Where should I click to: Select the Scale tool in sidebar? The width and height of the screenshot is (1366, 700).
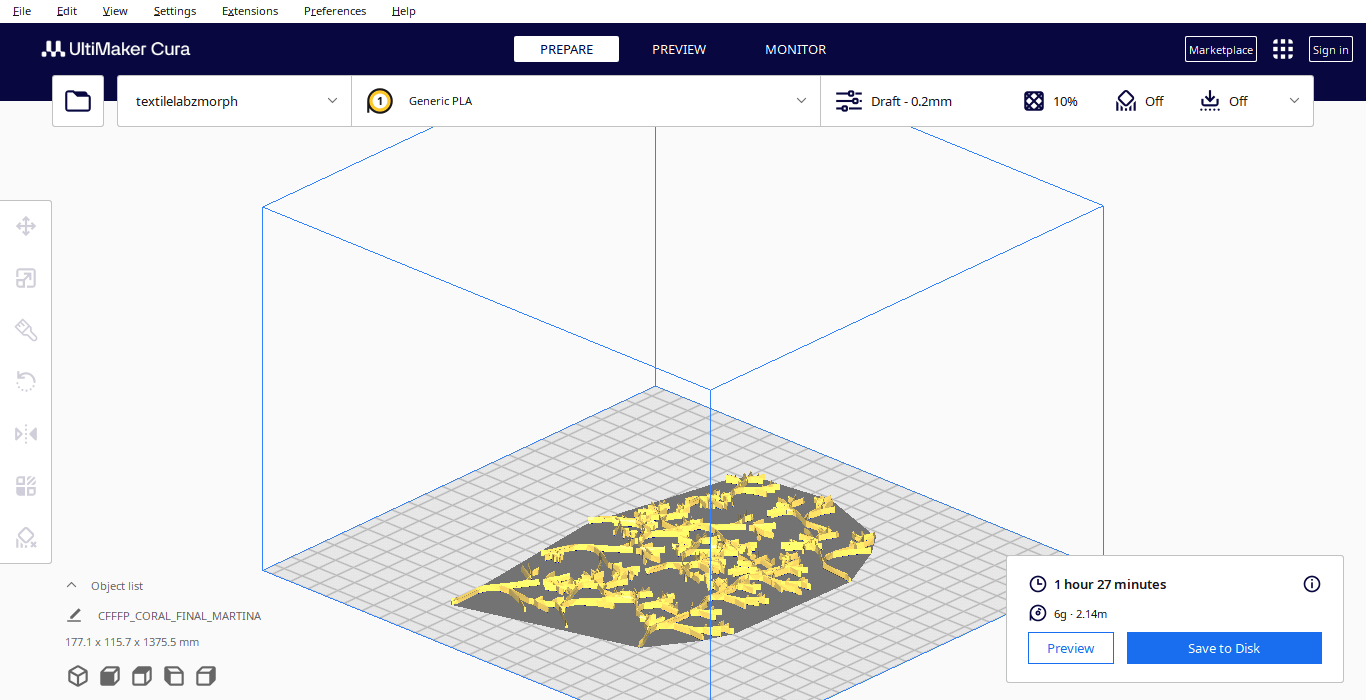pos(26,278)
